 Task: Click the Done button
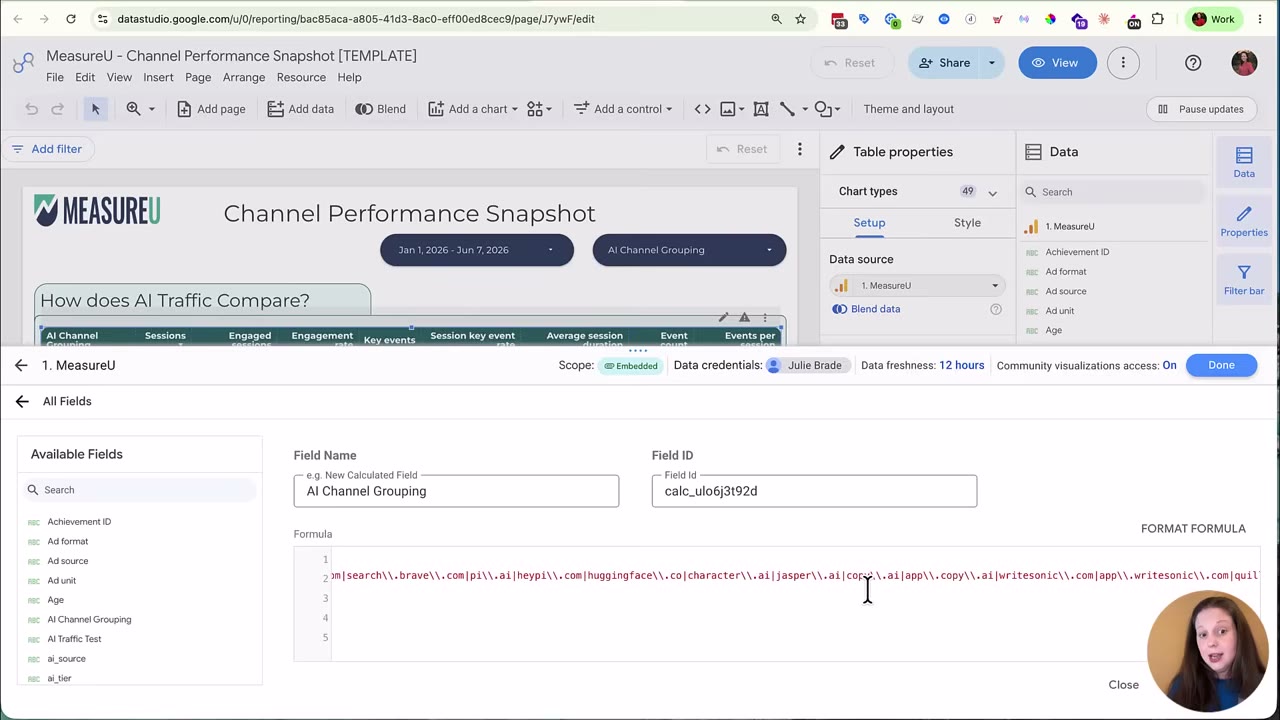[1221, 365]
